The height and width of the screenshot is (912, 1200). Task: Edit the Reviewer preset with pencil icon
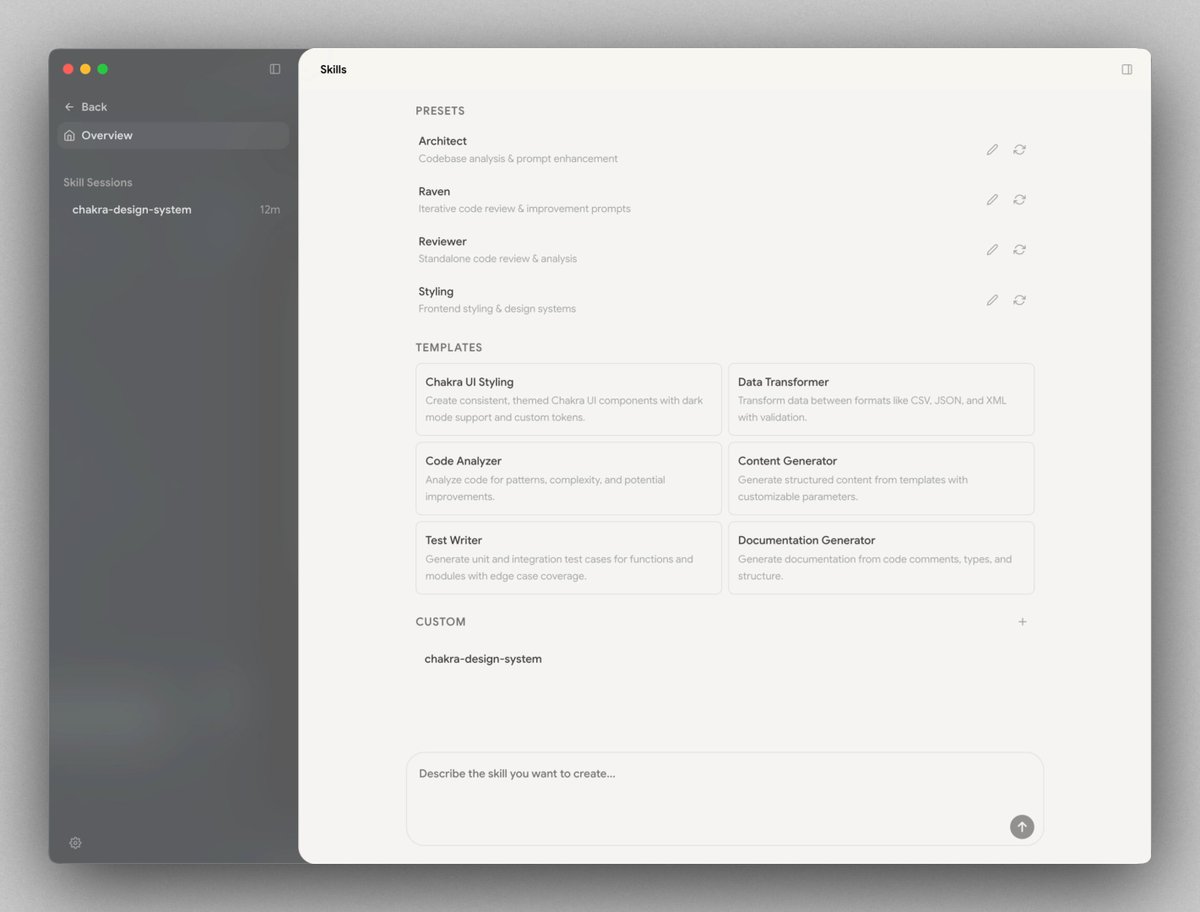point(992,250)
